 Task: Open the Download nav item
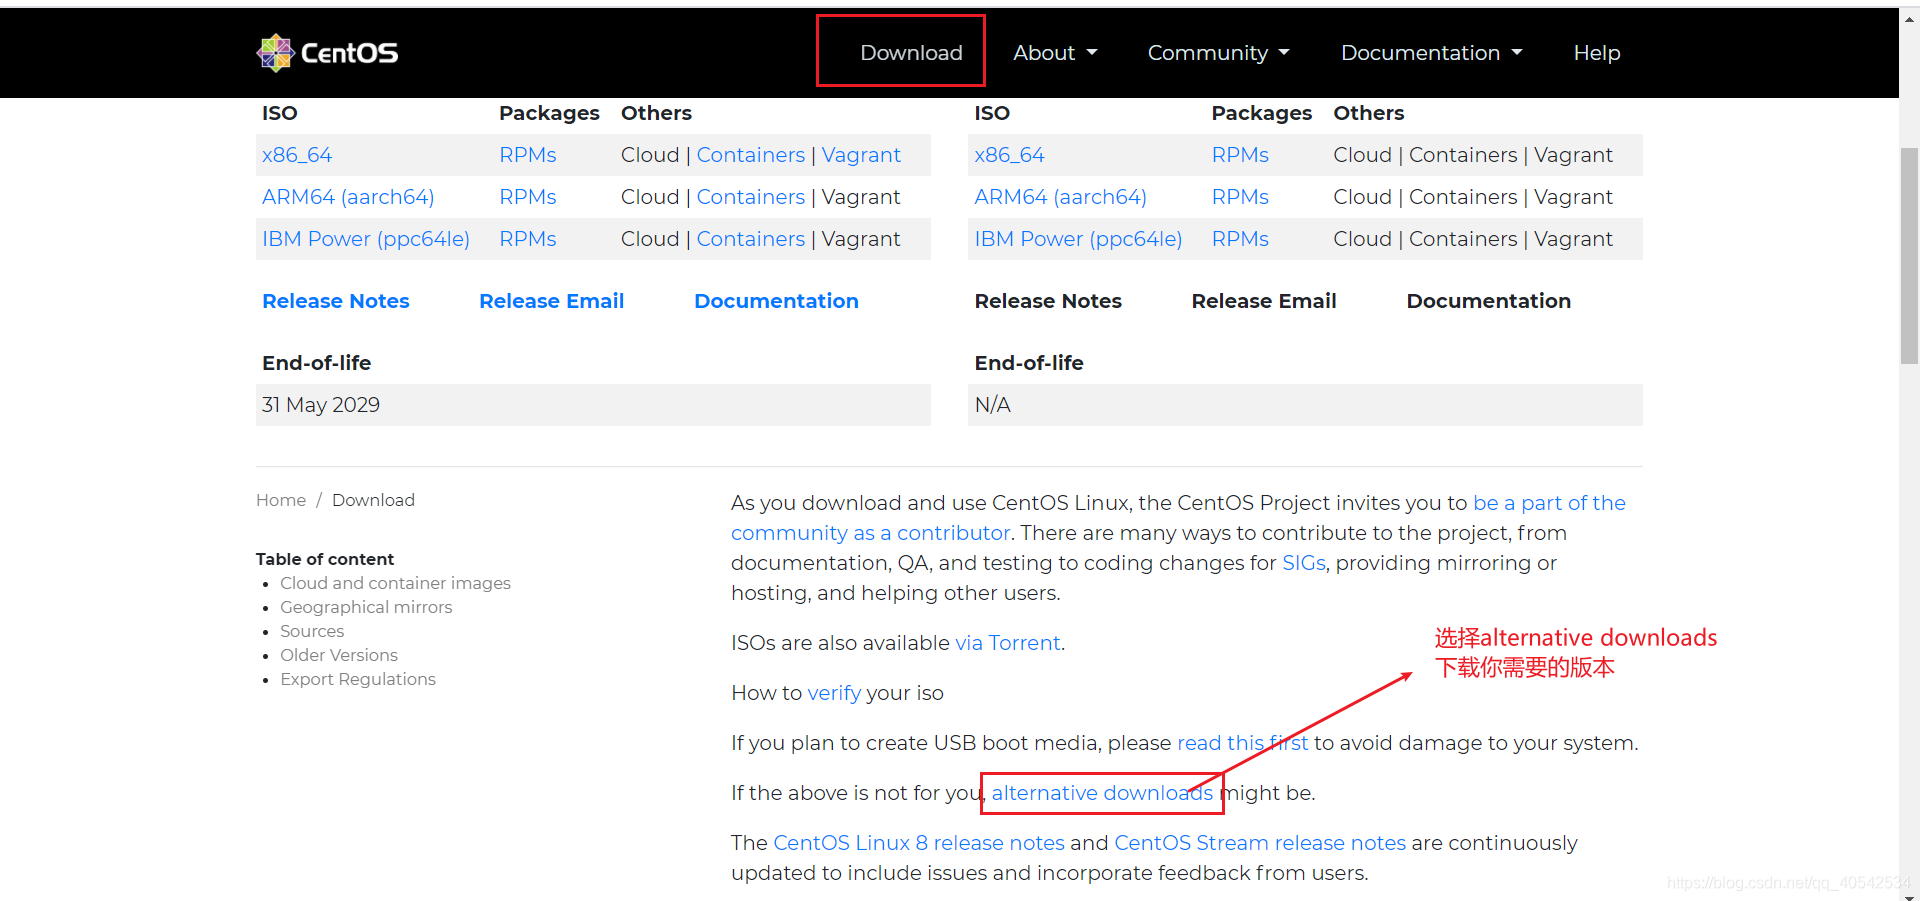coord(911,53)
